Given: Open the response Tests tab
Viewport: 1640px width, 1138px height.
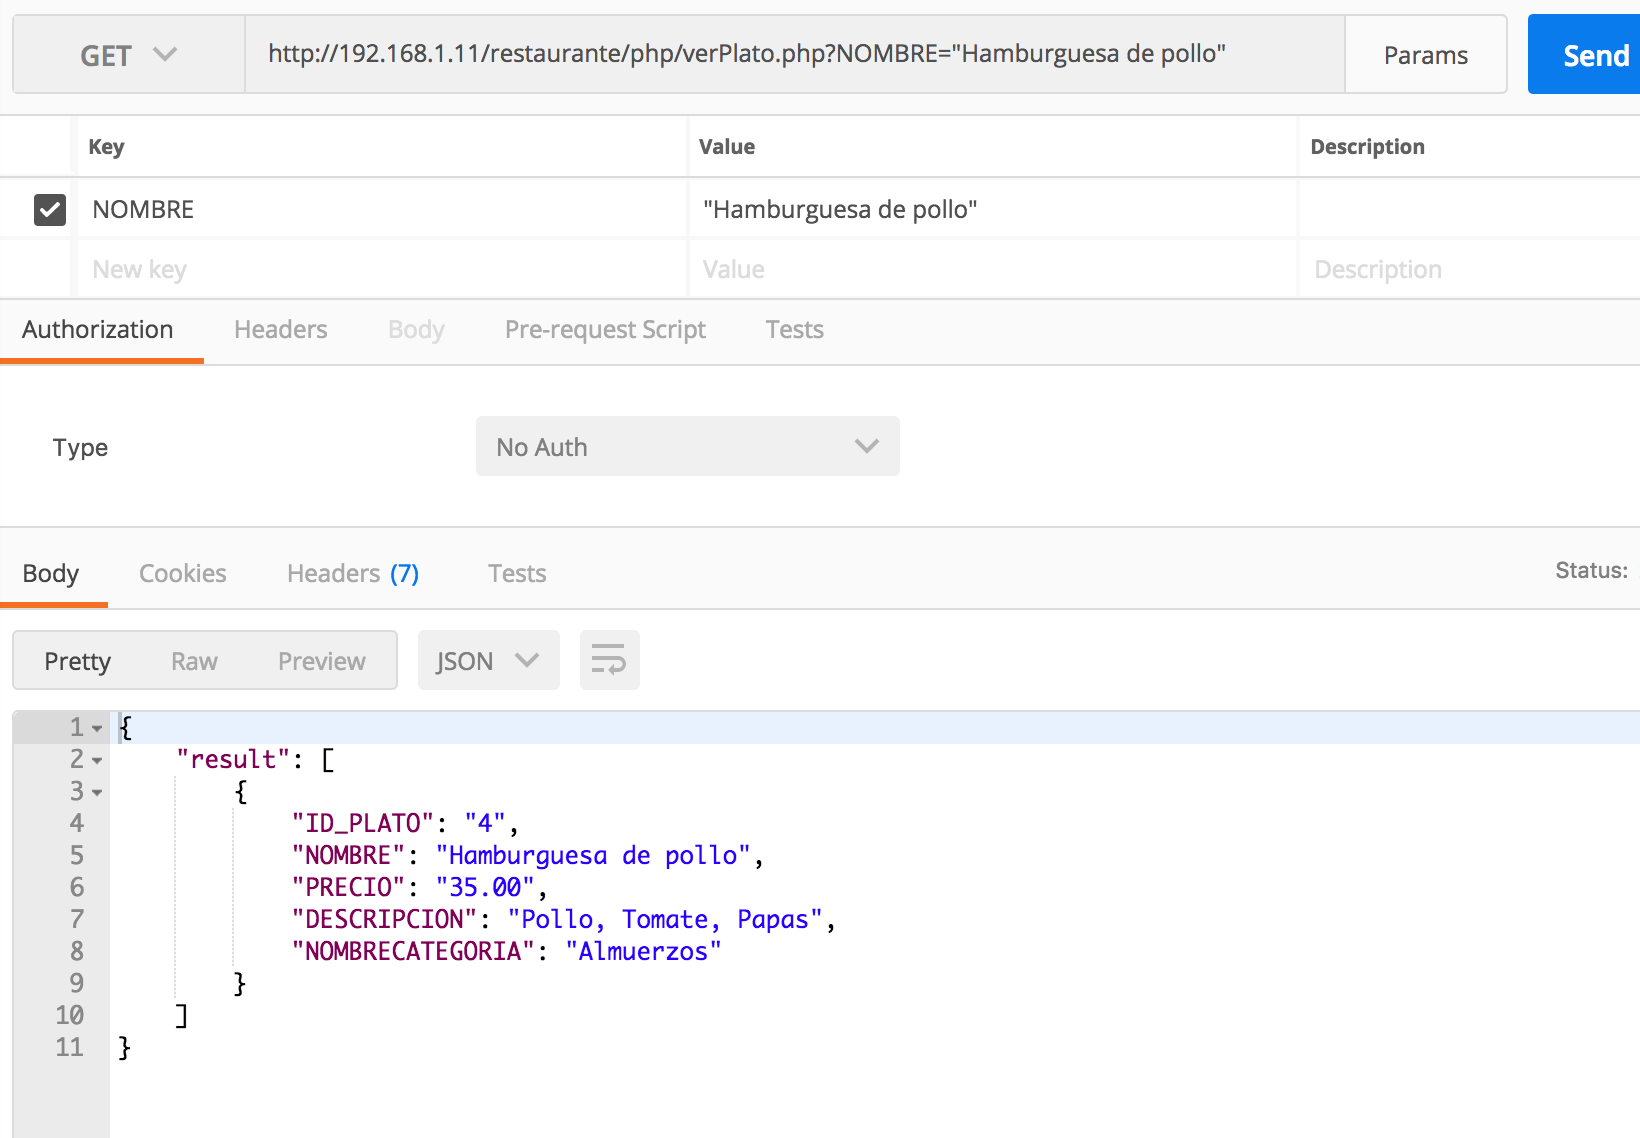Looking at the screenshot, I should pyautogui.click(x=517, y=573).
